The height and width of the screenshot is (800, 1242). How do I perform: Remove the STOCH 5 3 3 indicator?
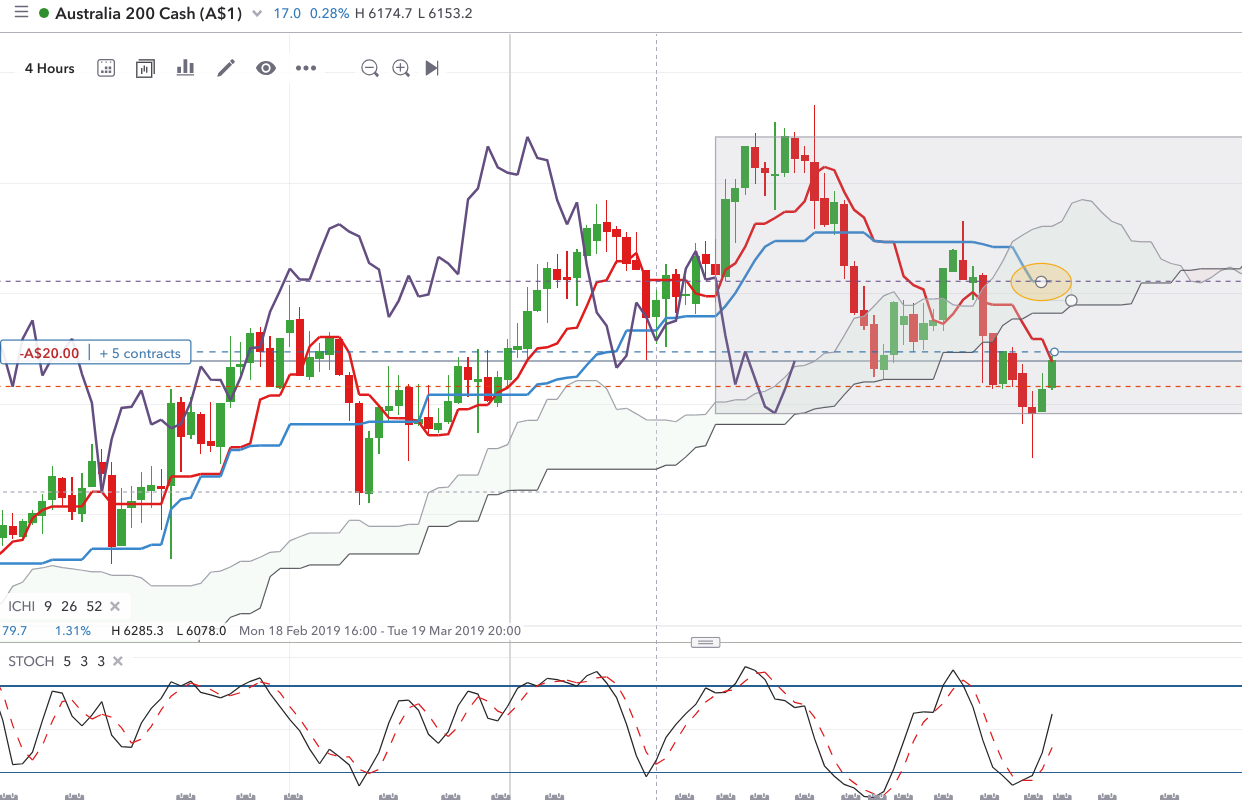click(x=118, y=661)
